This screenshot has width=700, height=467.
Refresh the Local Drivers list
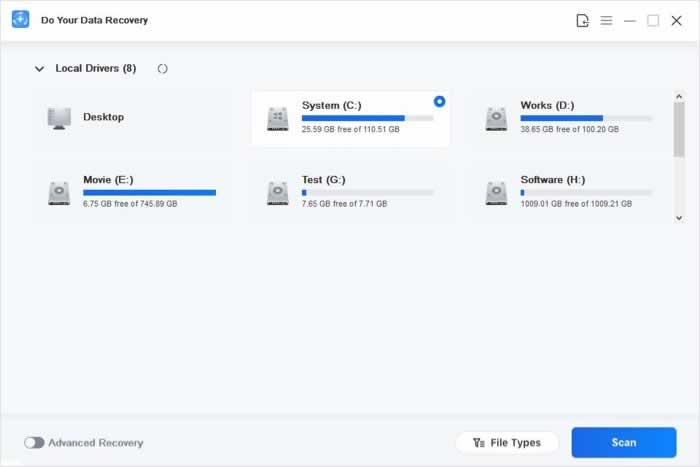[162, 69]
